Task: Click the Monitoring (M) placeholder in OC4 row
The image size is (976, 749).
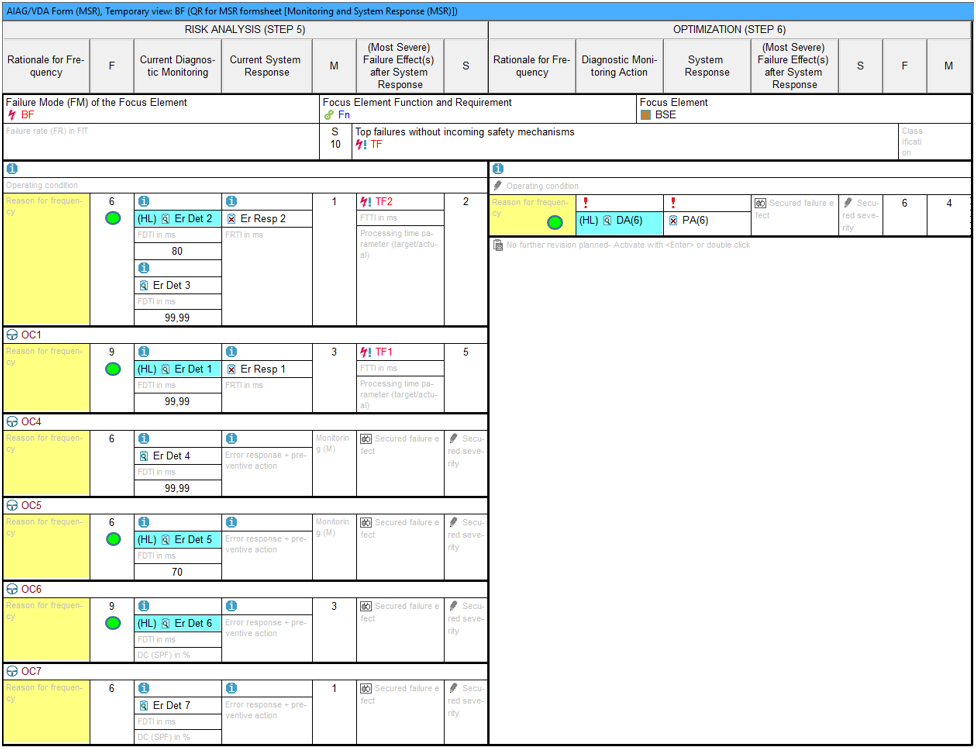Action: point(334,463)
